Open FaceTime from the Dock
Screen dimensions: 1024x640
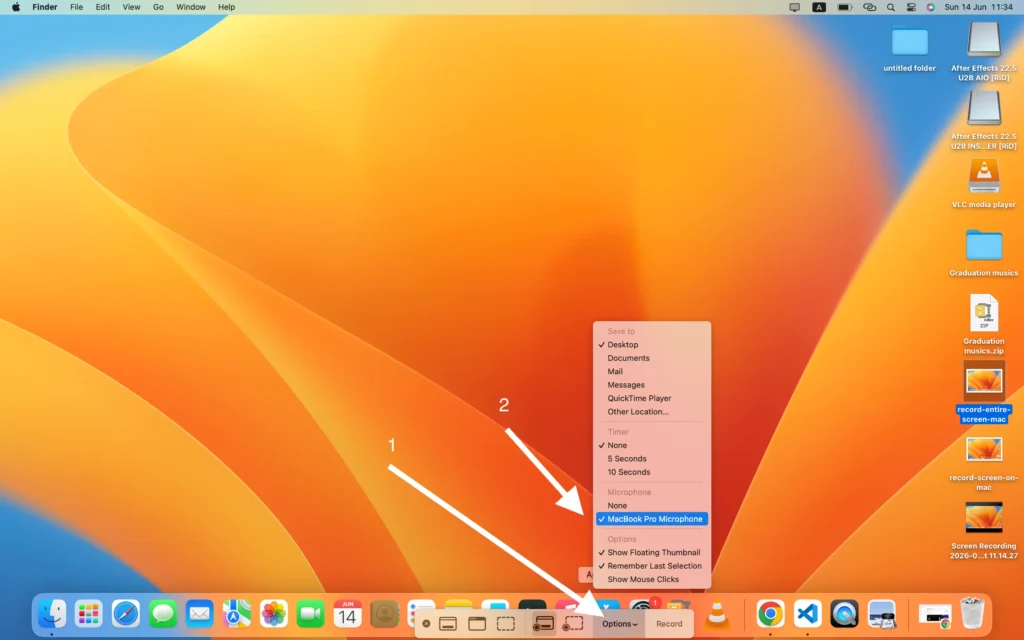(x=310, y=614)
